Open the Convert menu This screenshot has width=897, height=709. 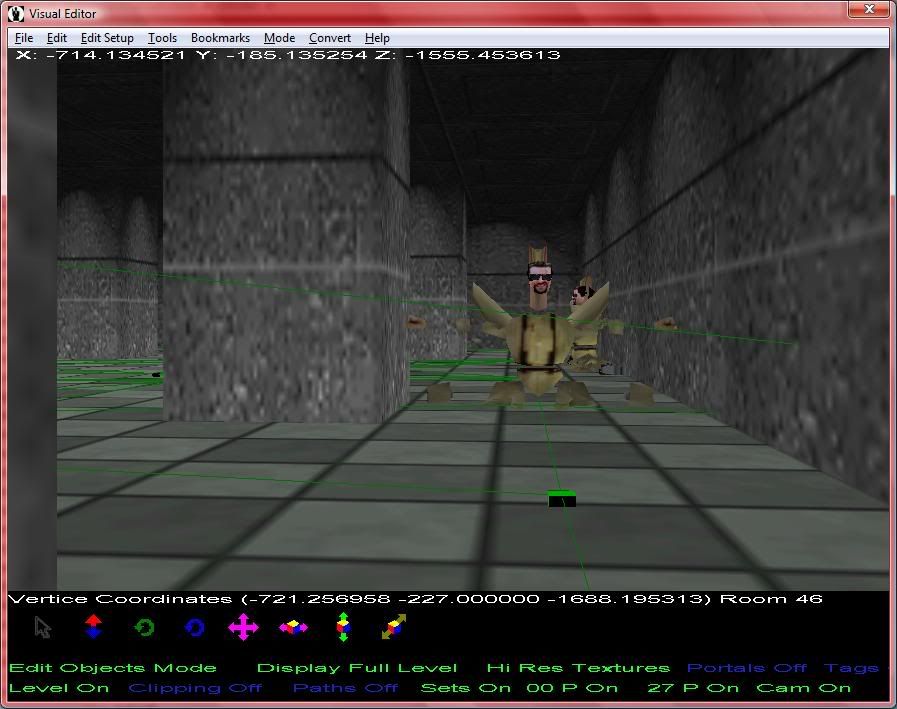[x=330, y=38]
